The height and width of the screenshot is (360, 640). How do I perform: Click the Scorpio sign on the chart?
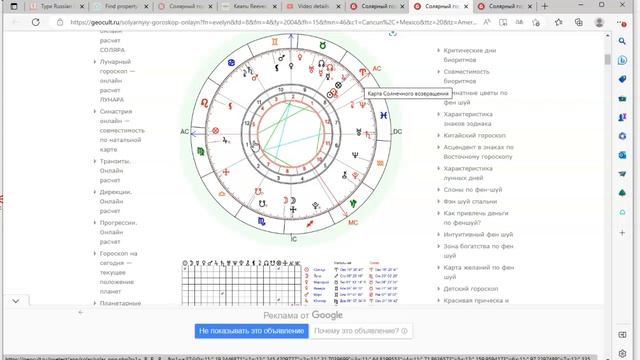tap(262, 222)
